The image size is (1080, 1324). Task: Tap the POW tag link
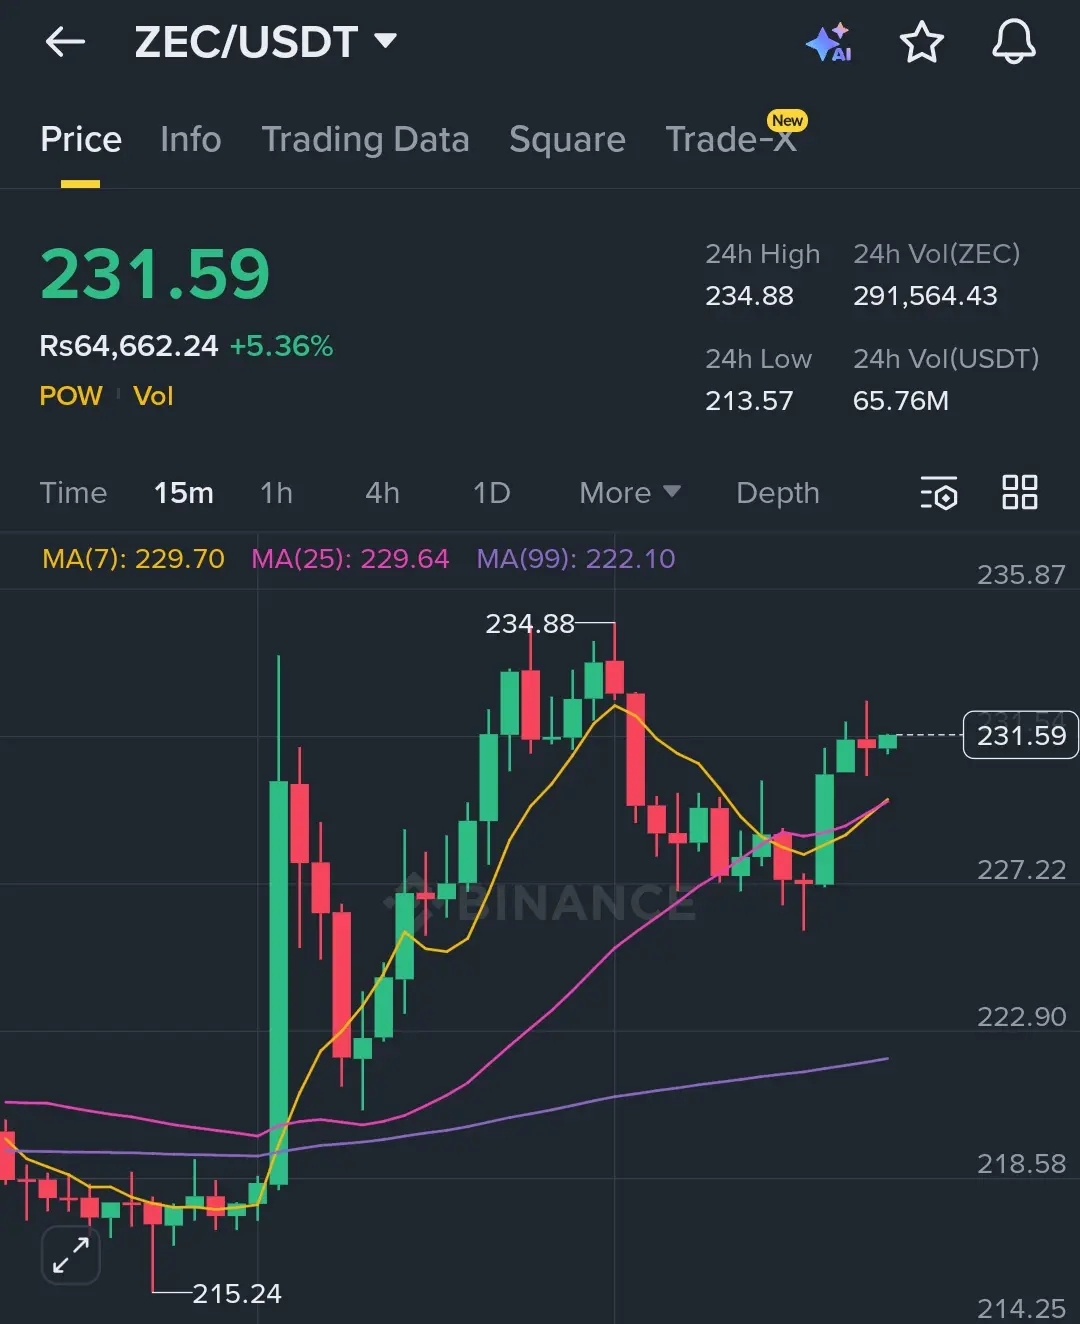[x=71, y=396]
